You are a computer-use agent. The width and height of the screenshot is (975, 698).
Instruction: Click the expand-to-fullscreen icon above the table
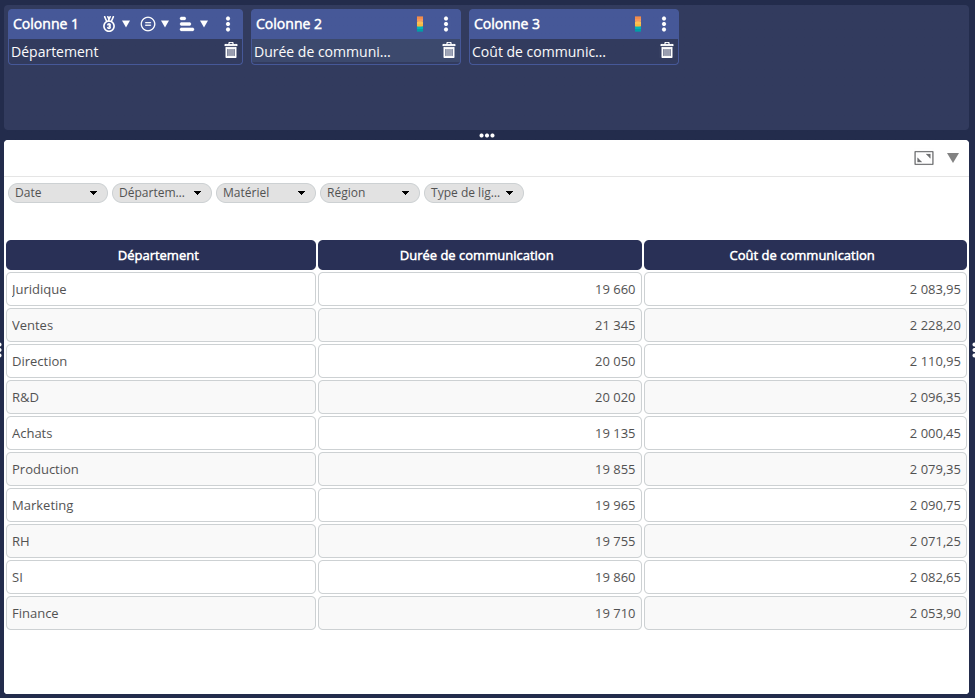pyautogui.click(x=924, y=158)
